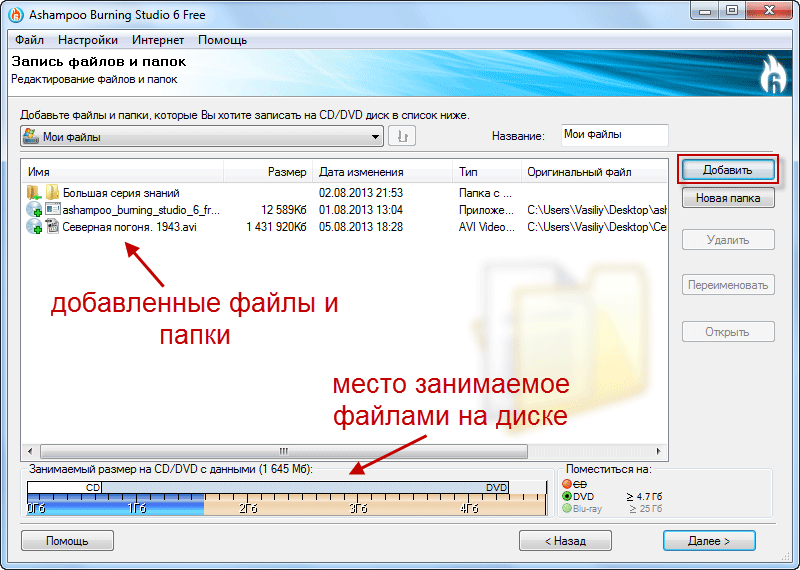Image resolution: width=800 pixels, height=570 pixels.
Task: Click the application icon of ashampoo_burning_studio_6_fr
Action: tap(53, 209)
